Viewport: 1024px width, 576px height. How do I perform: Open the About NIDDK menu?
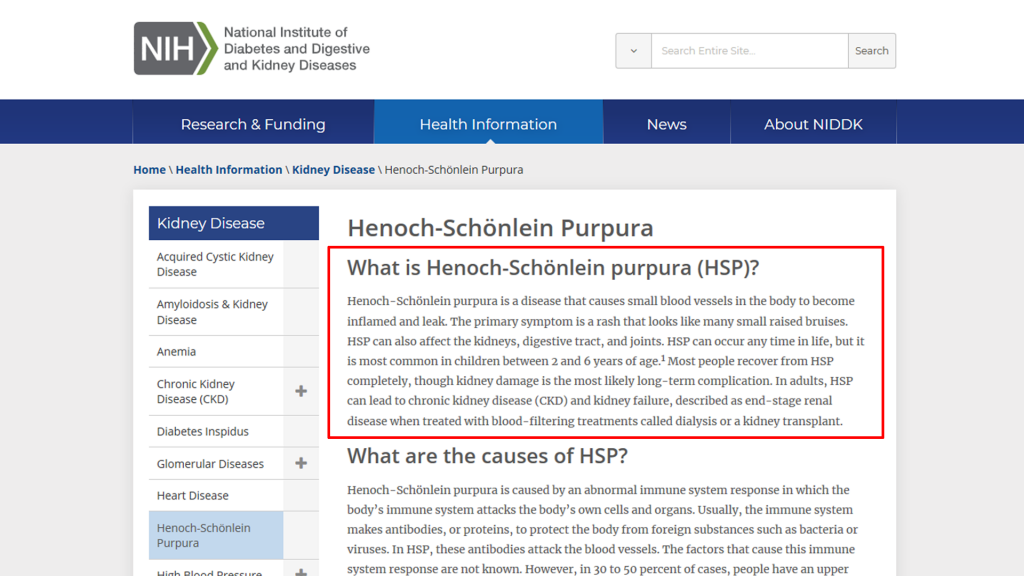pyautogui.click(x=813, y=124)
